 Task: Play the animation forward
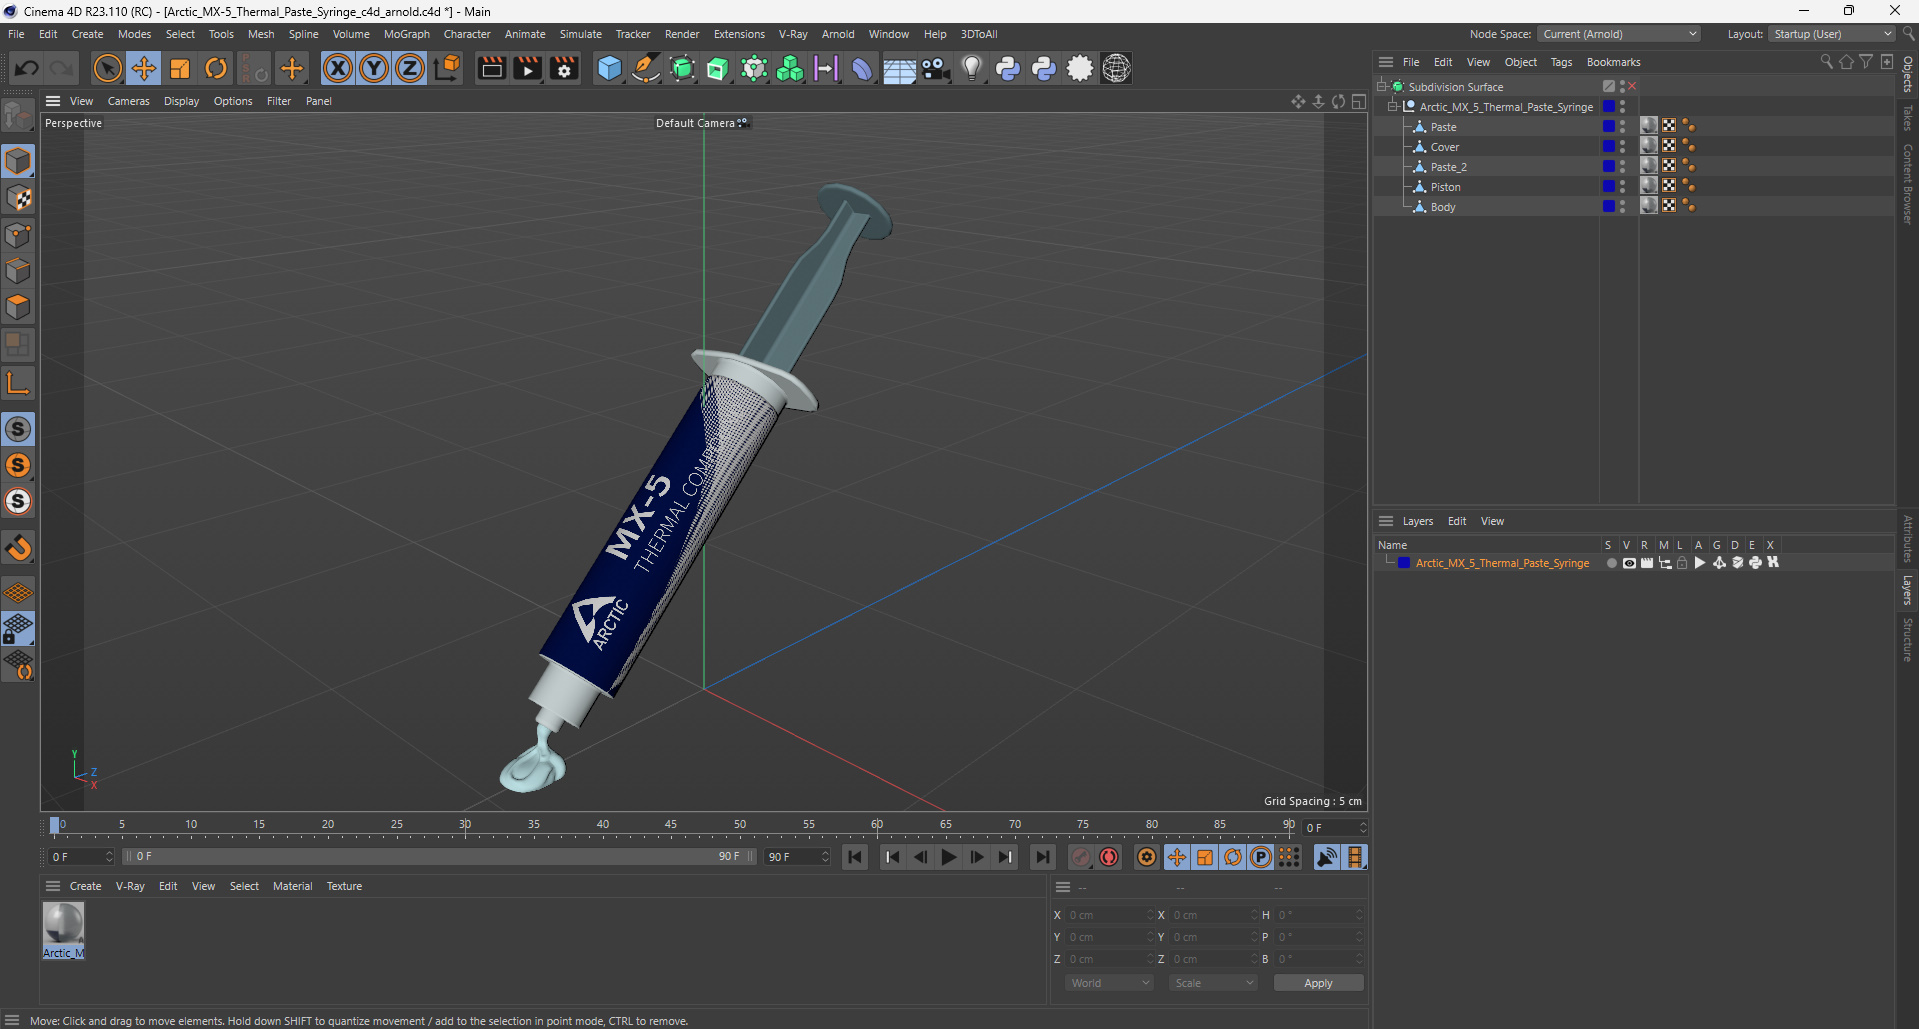click(x=949, y=857)
